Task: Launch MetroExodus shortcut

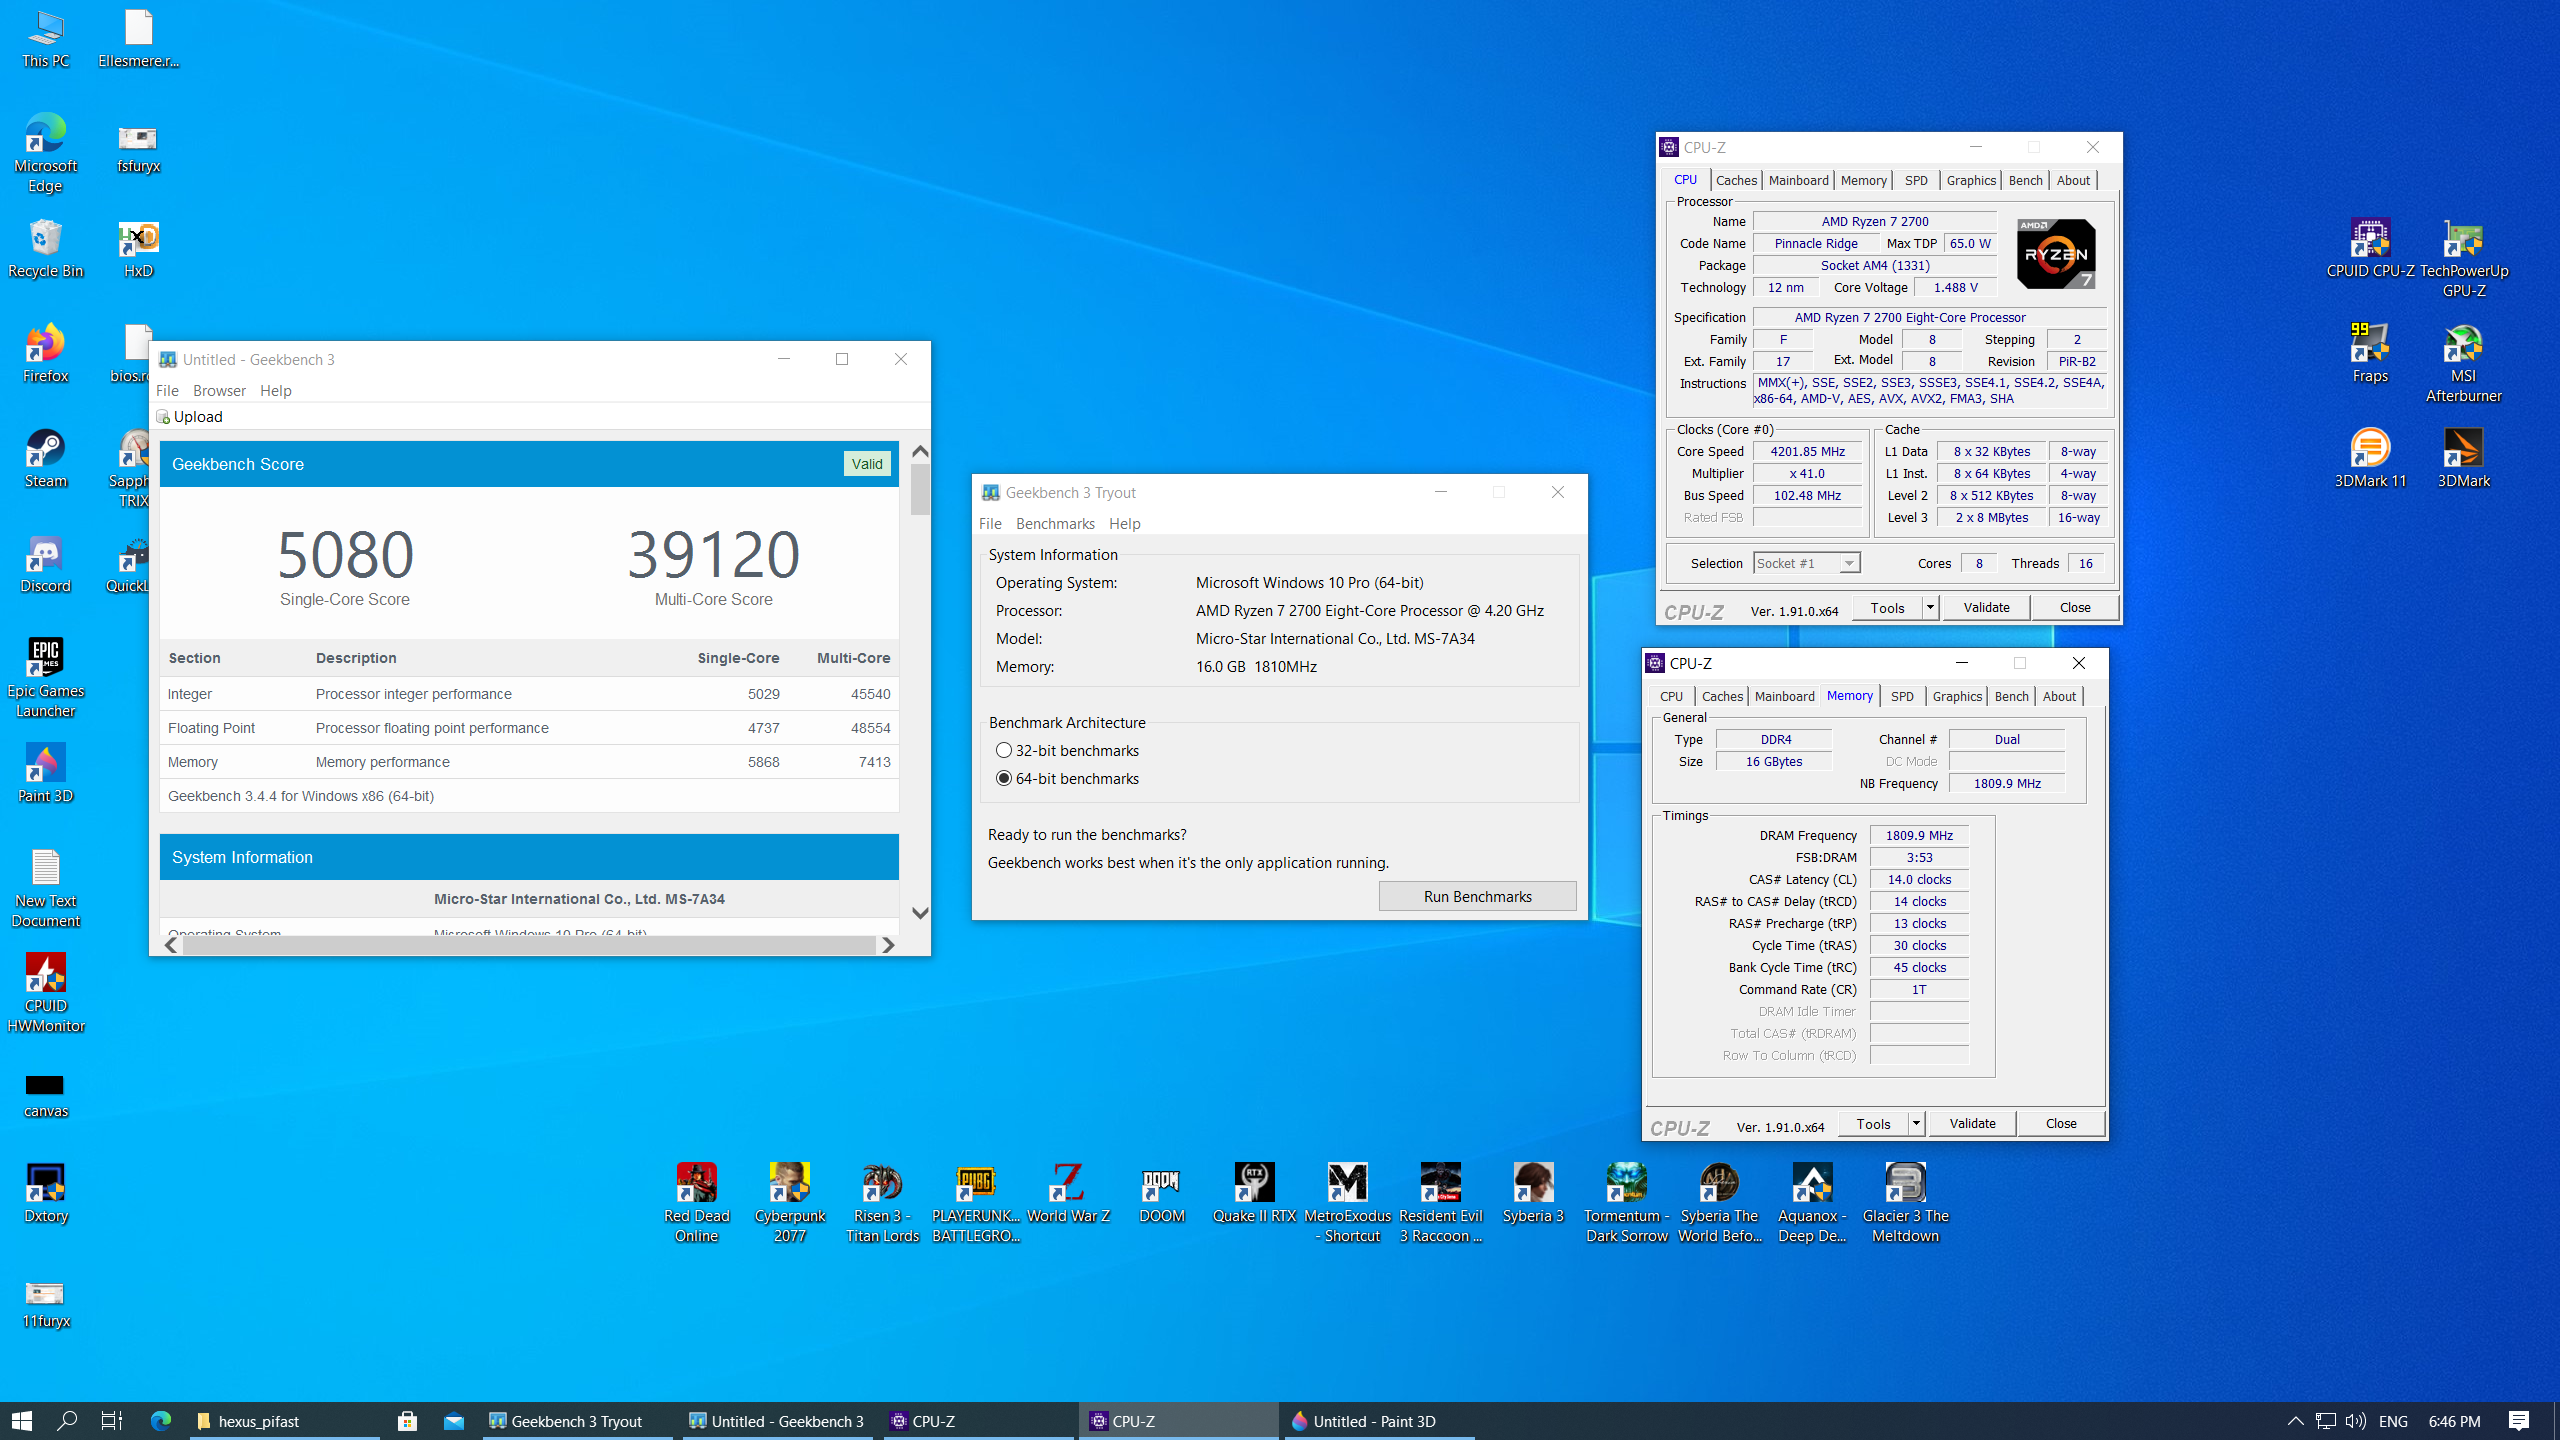Action: 1347,1203
